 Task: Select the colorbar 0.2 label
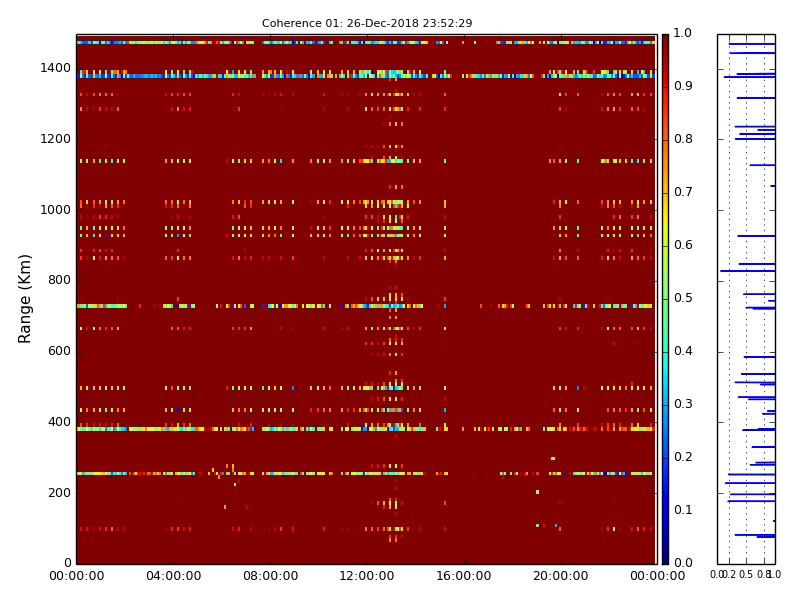pyautogui.click(x=683, y=457)
